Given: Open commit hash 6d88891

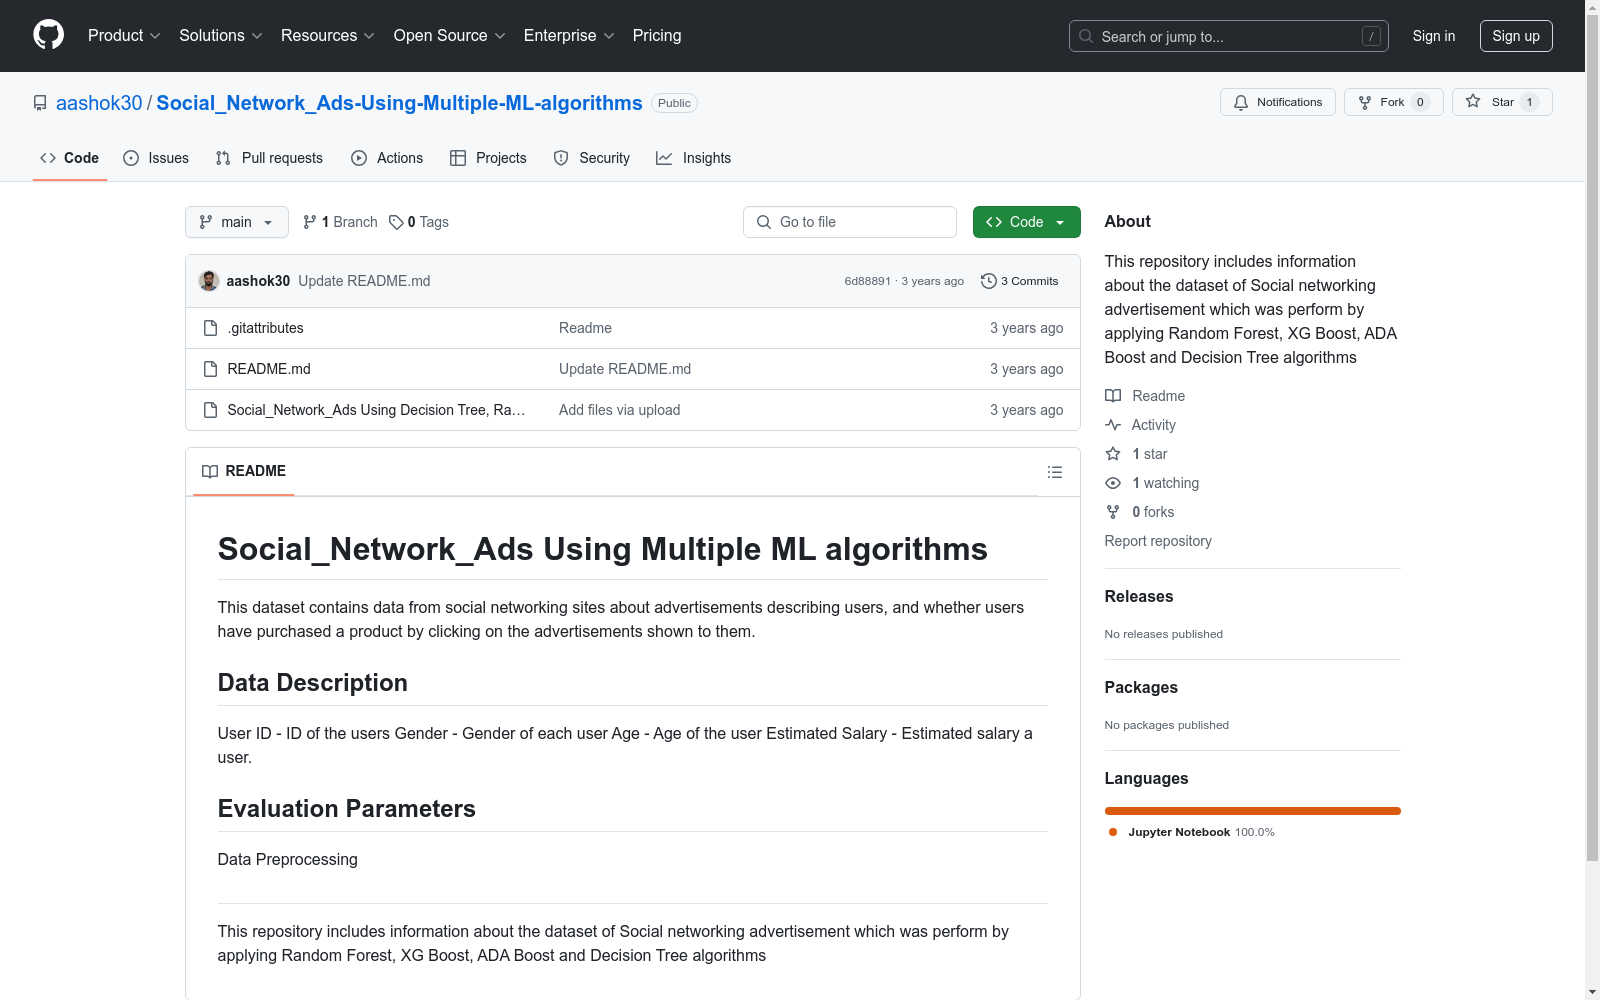Looking at the screenshot, I should click(x=867, y=281).
